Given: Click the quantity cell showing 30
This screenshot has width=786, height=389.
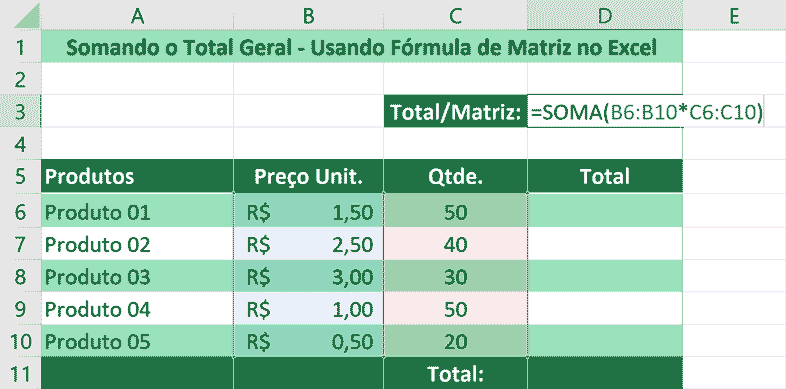Looking at the screenshot, I should pos(455,276).
